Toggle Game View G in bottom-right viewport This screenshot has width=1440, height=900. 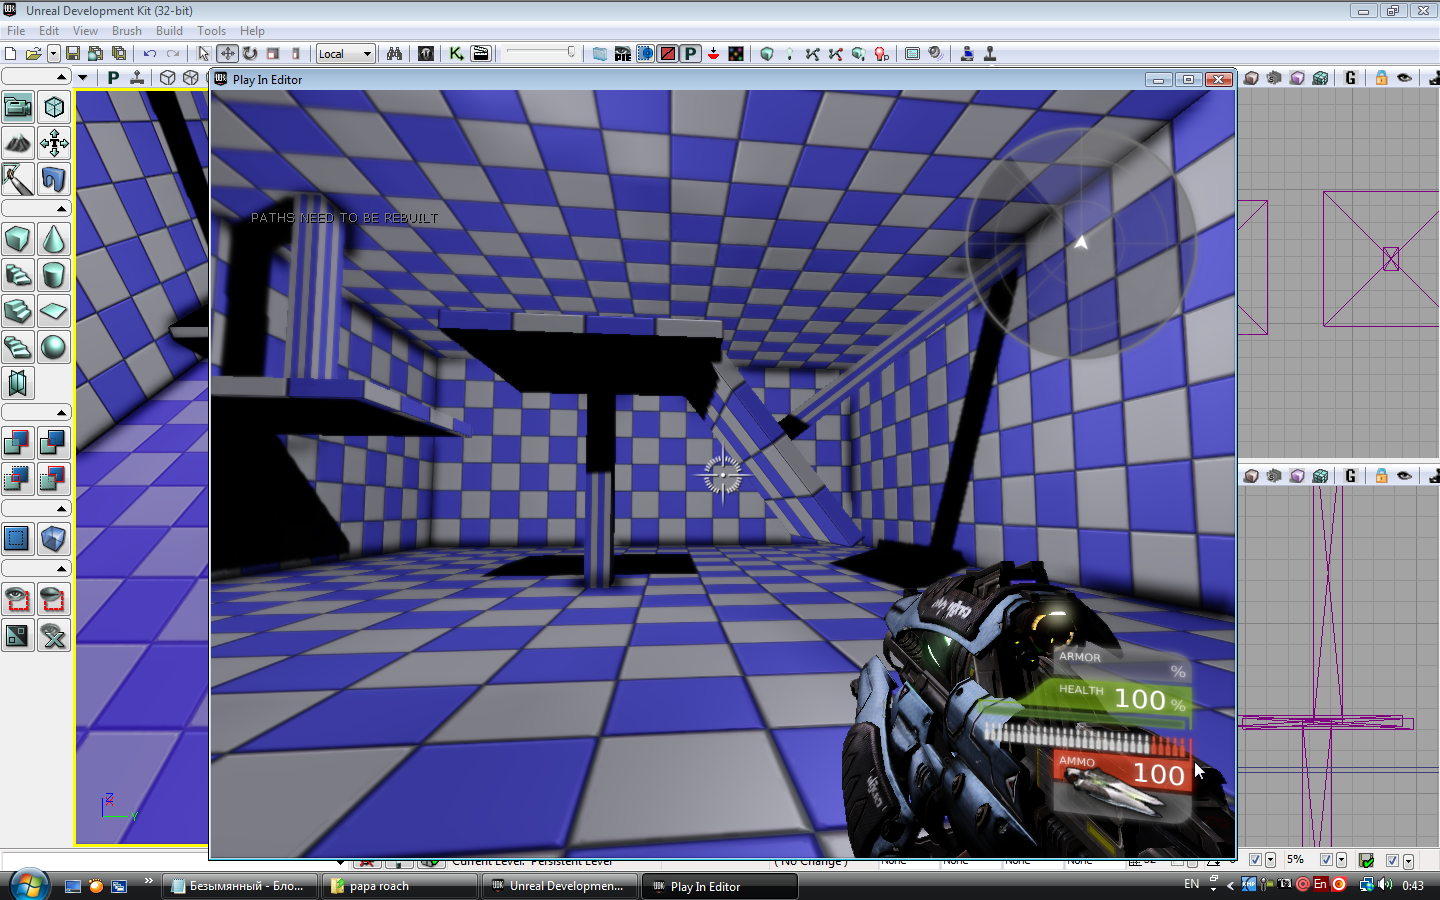point(1350,476)
